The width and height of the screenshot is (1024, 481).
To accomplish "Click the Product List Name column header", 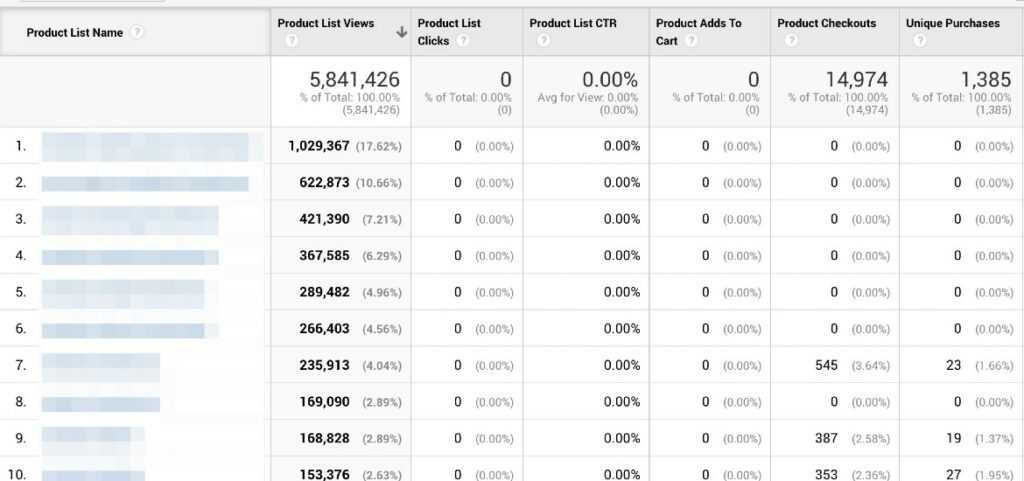I will pyautogui.click(x=75, y=33).
